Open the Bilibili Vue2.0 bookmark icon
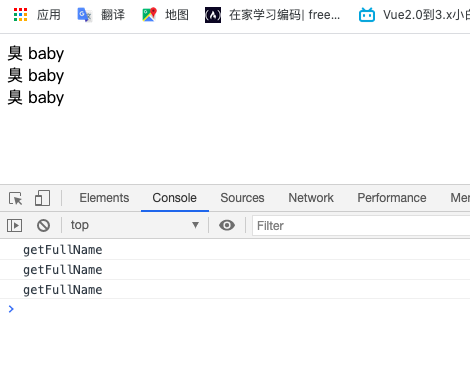Image resolution: width=470 pixels, height=384 pixels. tap(367, 15)
